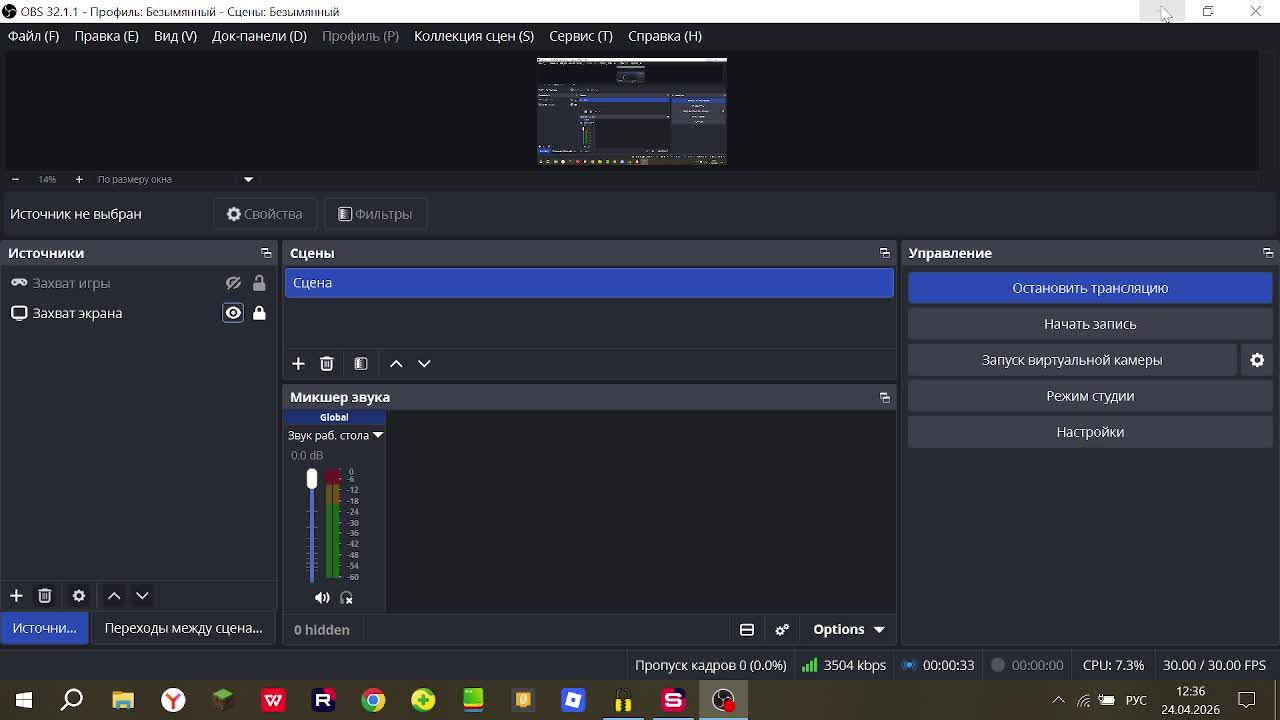1280x720 pixels.
Task: Open Yandex Browser from taskbar
Action: coord(173,700)
